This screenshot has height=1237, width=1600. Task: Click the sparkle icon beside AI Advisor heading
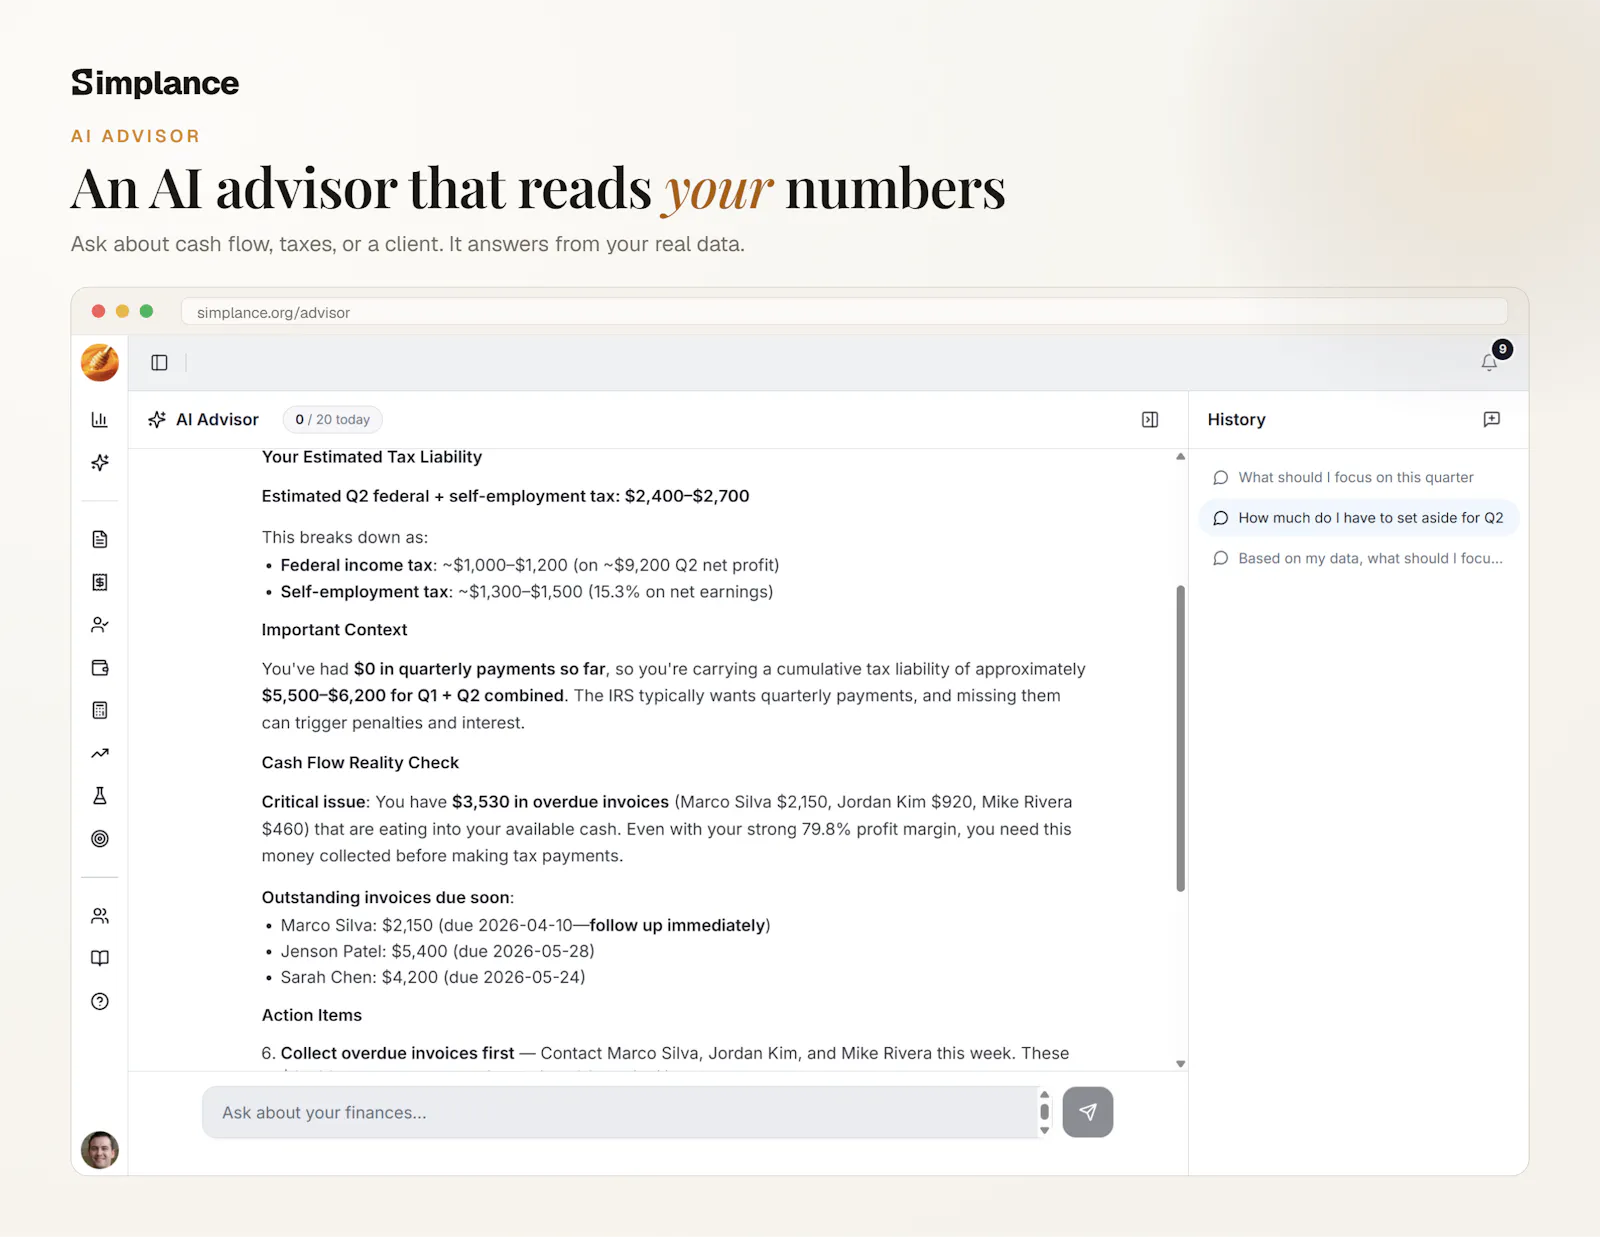(157, 420)
